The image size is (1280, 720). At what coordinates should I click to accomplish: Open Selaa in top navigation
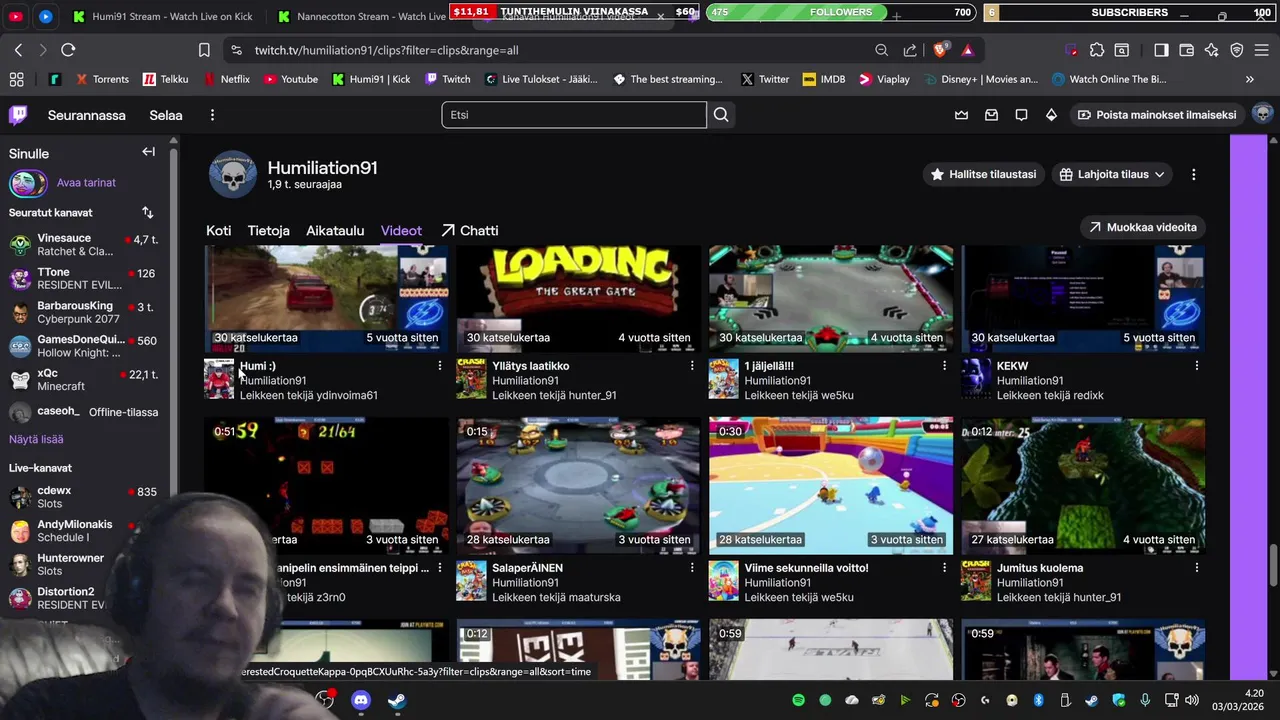pos(166,115)
